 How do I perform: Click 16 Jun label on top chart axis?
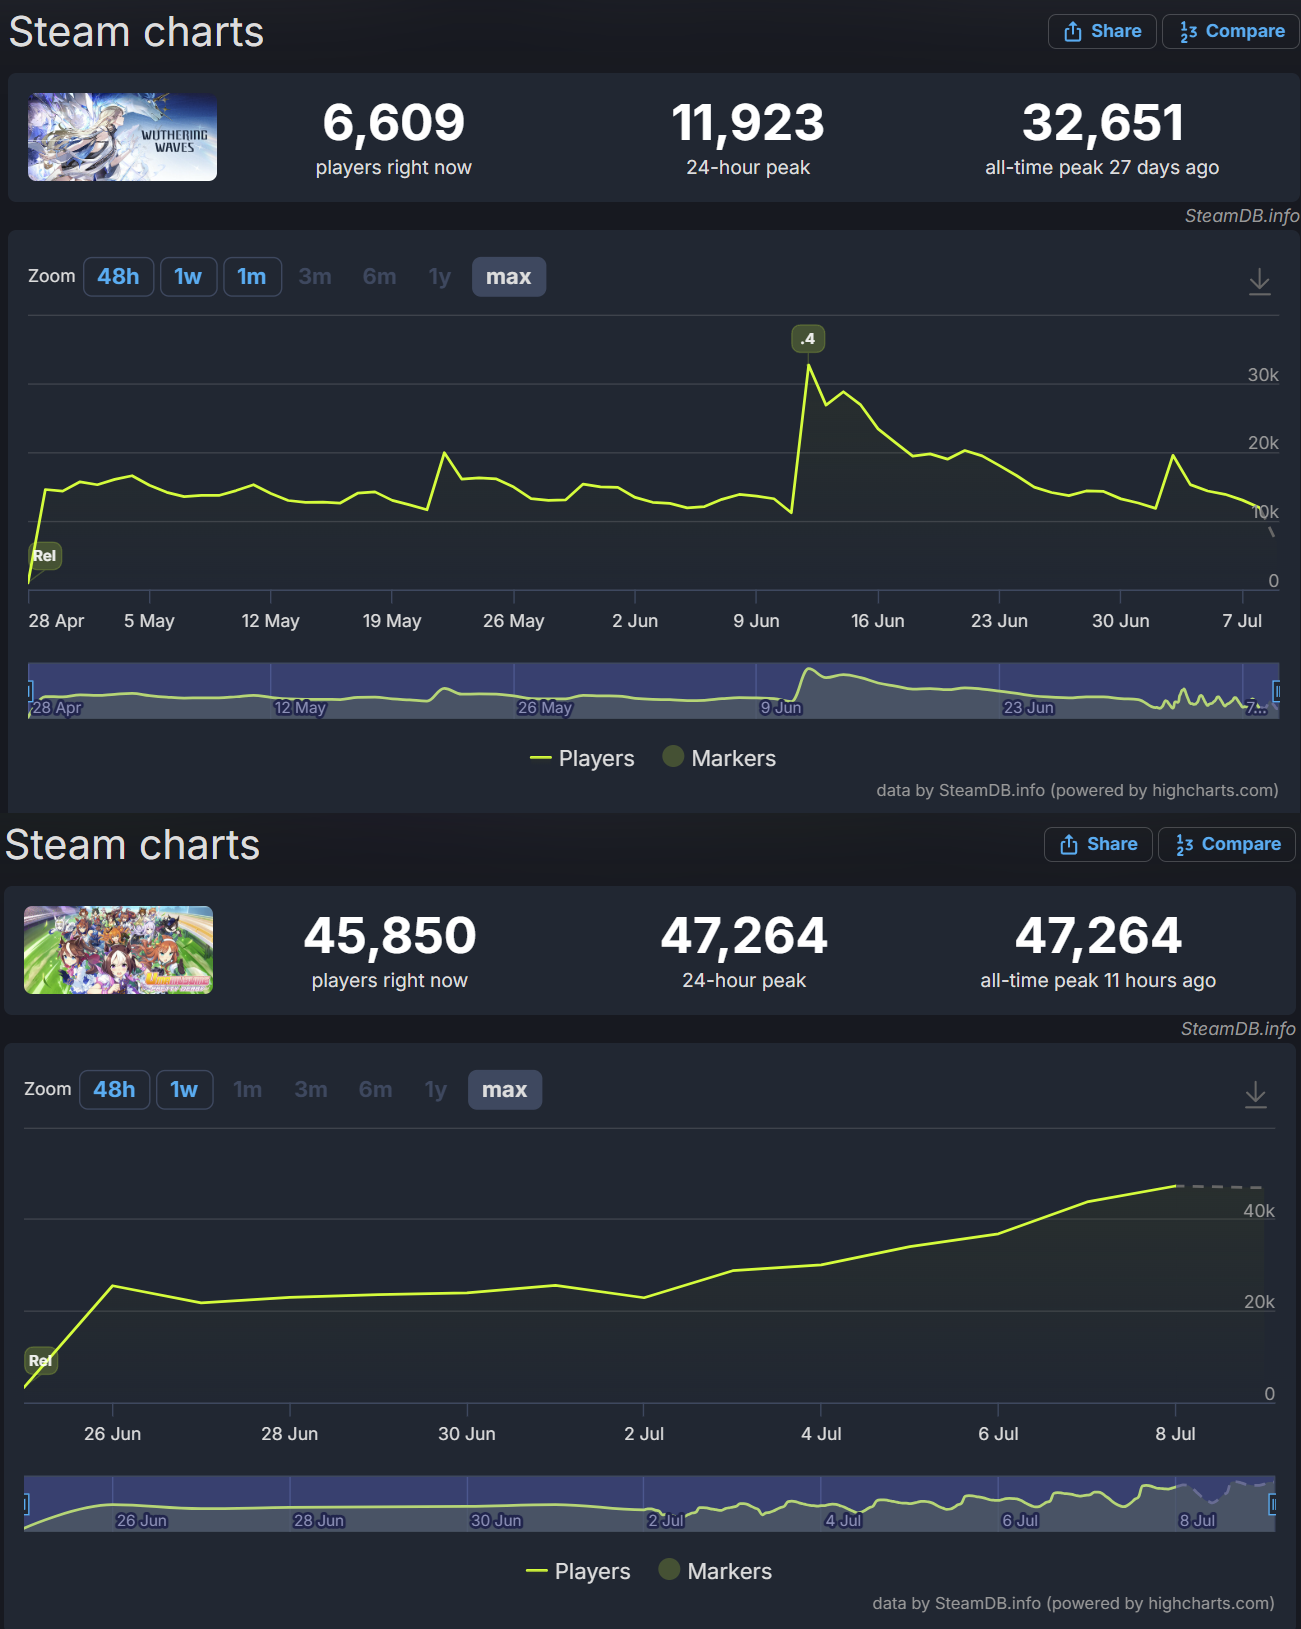pyautogui.click(x=878, y=621)
